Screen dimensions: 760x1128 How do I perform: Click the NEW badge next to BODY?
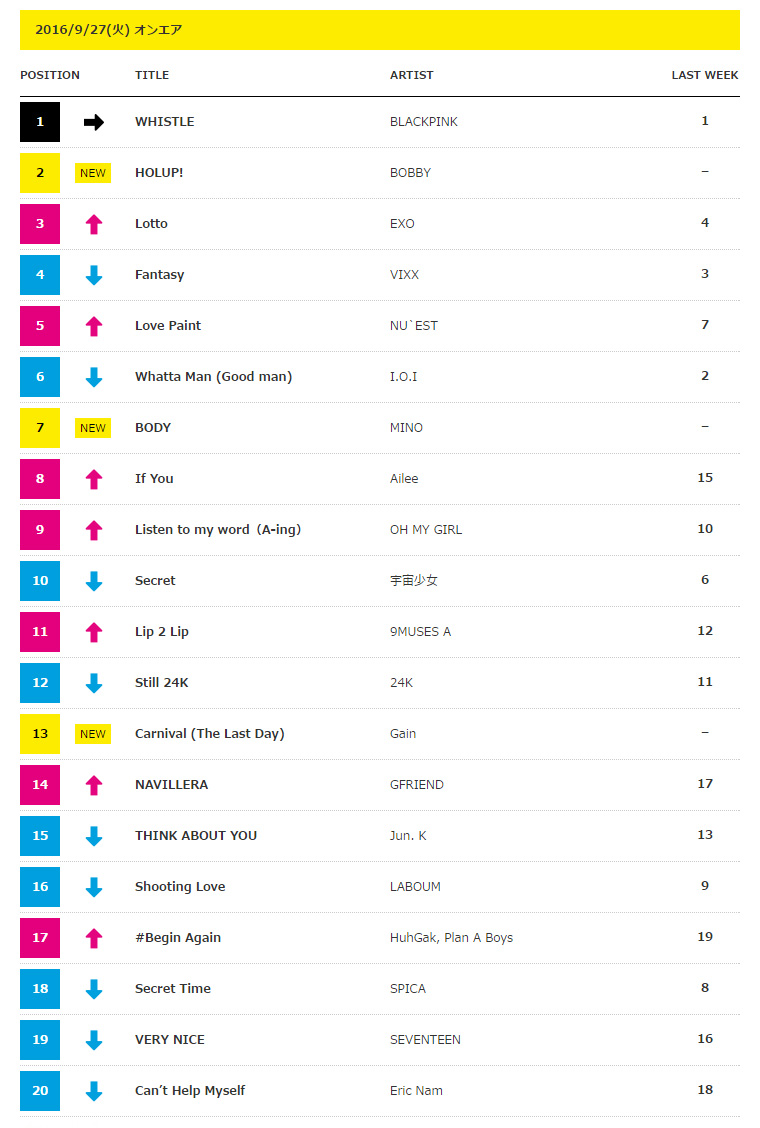(93, 428)
